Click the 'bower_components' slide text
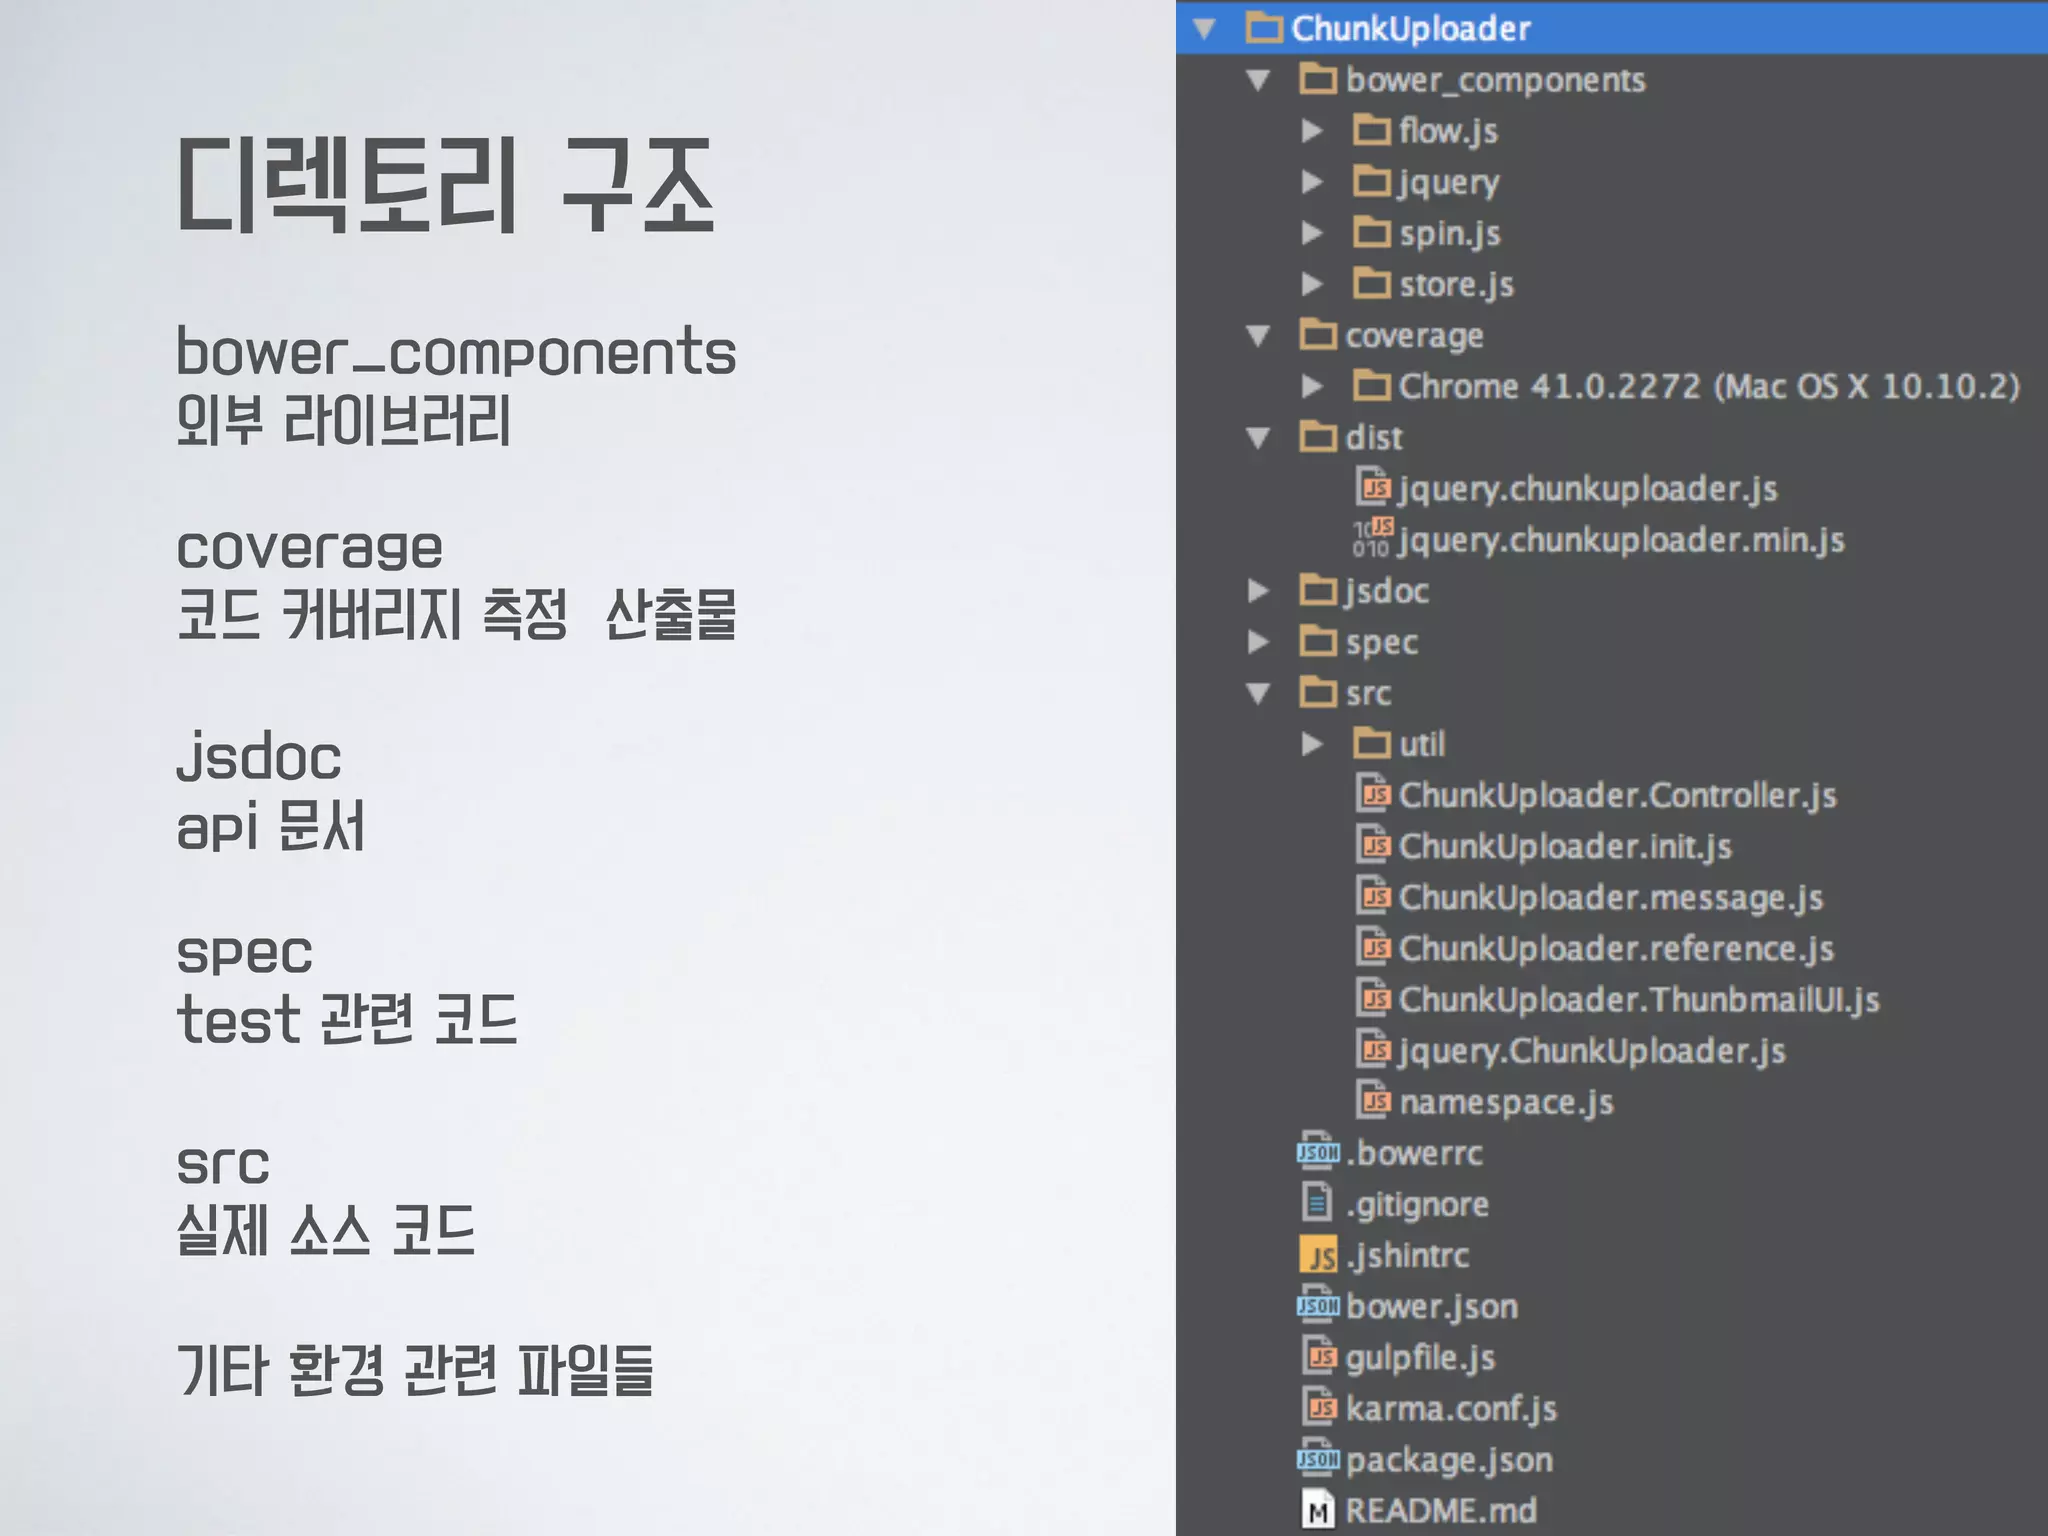The height and width of the screenshot is (1536, 2048). click(456, 352)
